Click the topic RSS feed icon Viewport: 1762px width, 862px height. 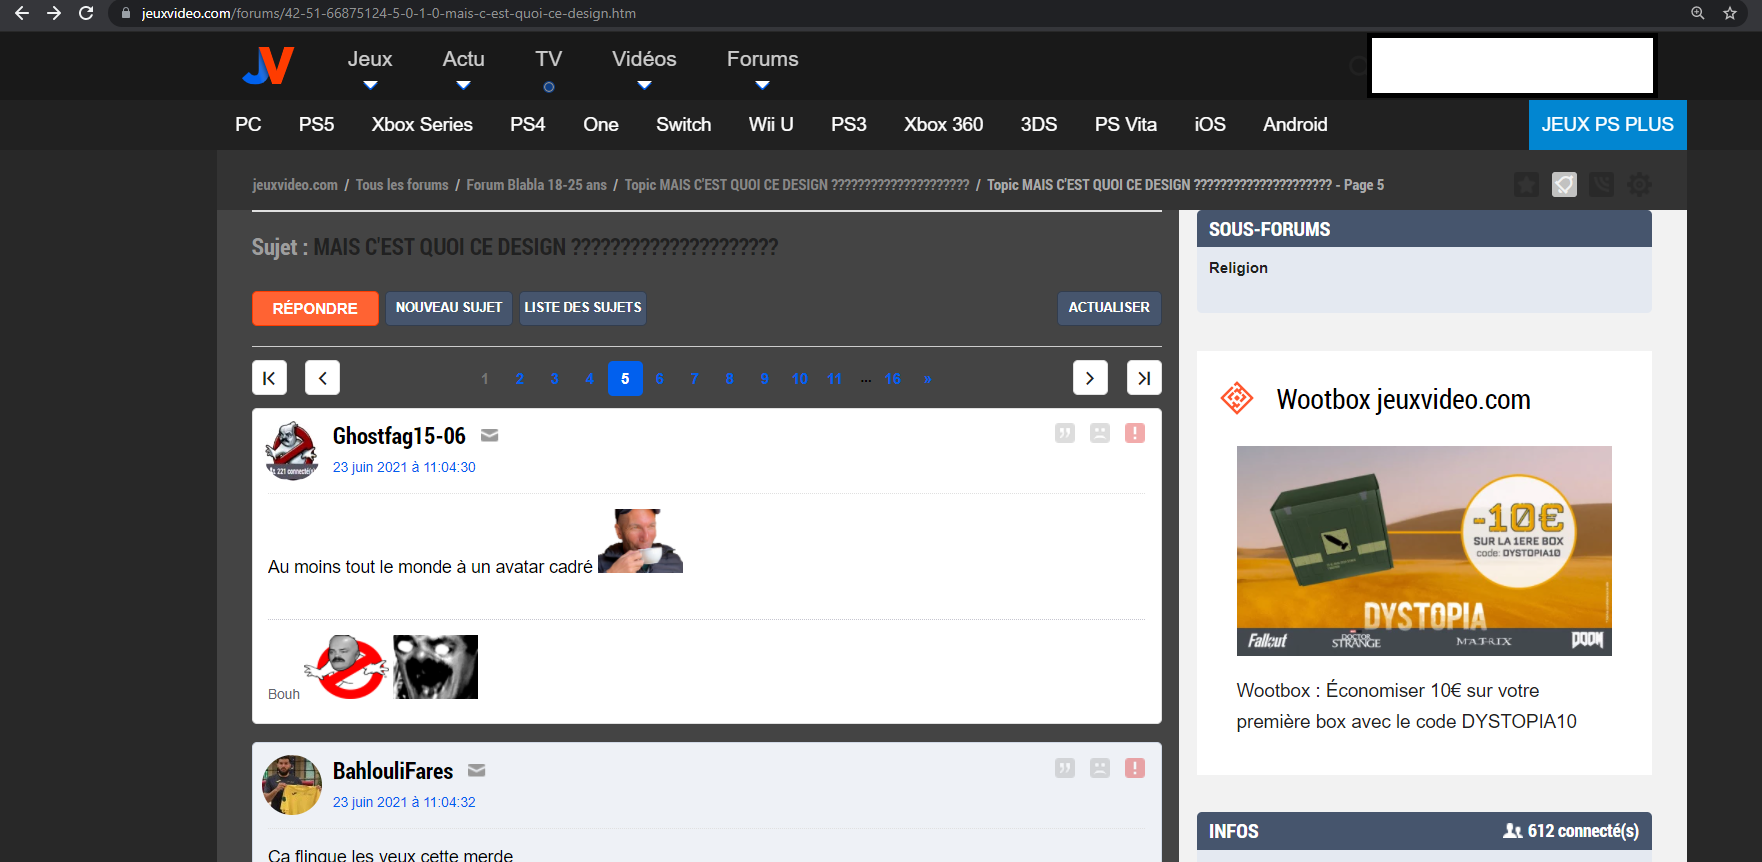(1601, 185)
